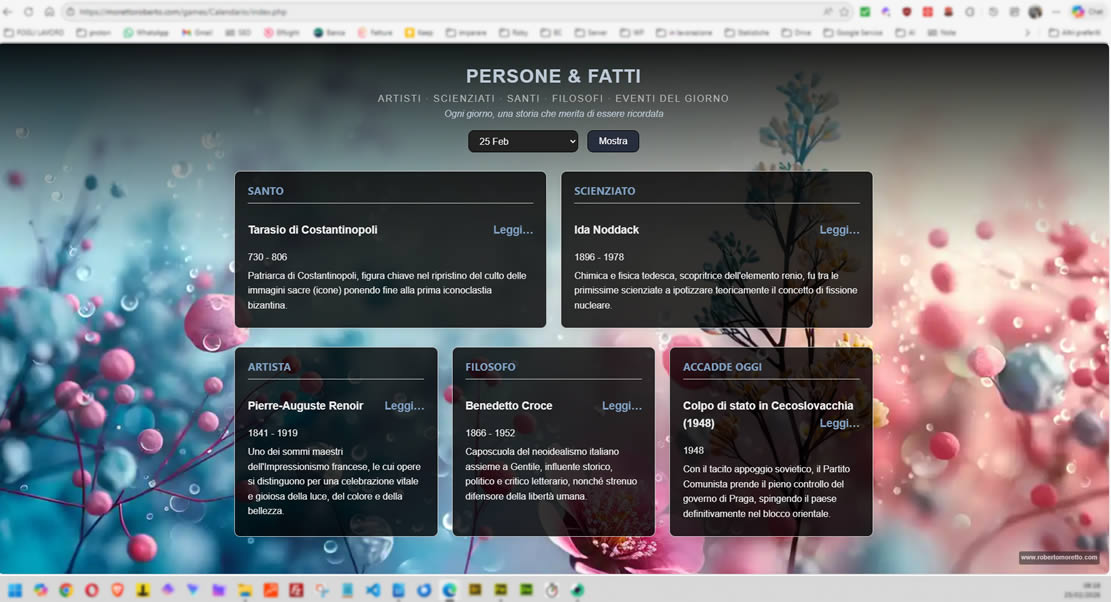Follow Leggi link for Benedetto Croce
The width and height of the screenshot is (1111, 602).
click(621, 406)
